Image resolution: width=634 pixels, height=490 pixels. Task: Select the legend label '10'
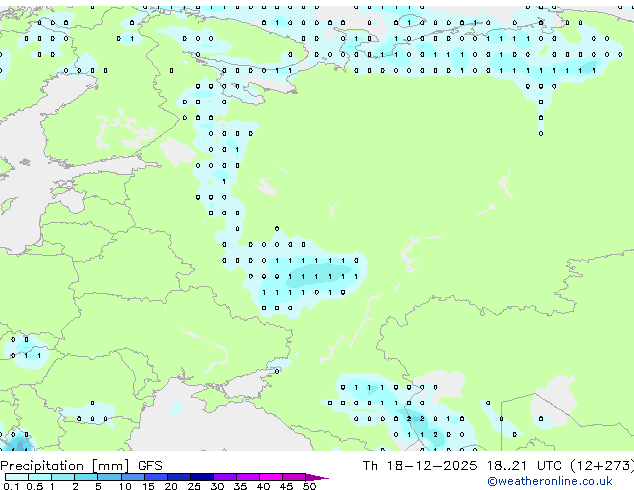tap(125, 486)
